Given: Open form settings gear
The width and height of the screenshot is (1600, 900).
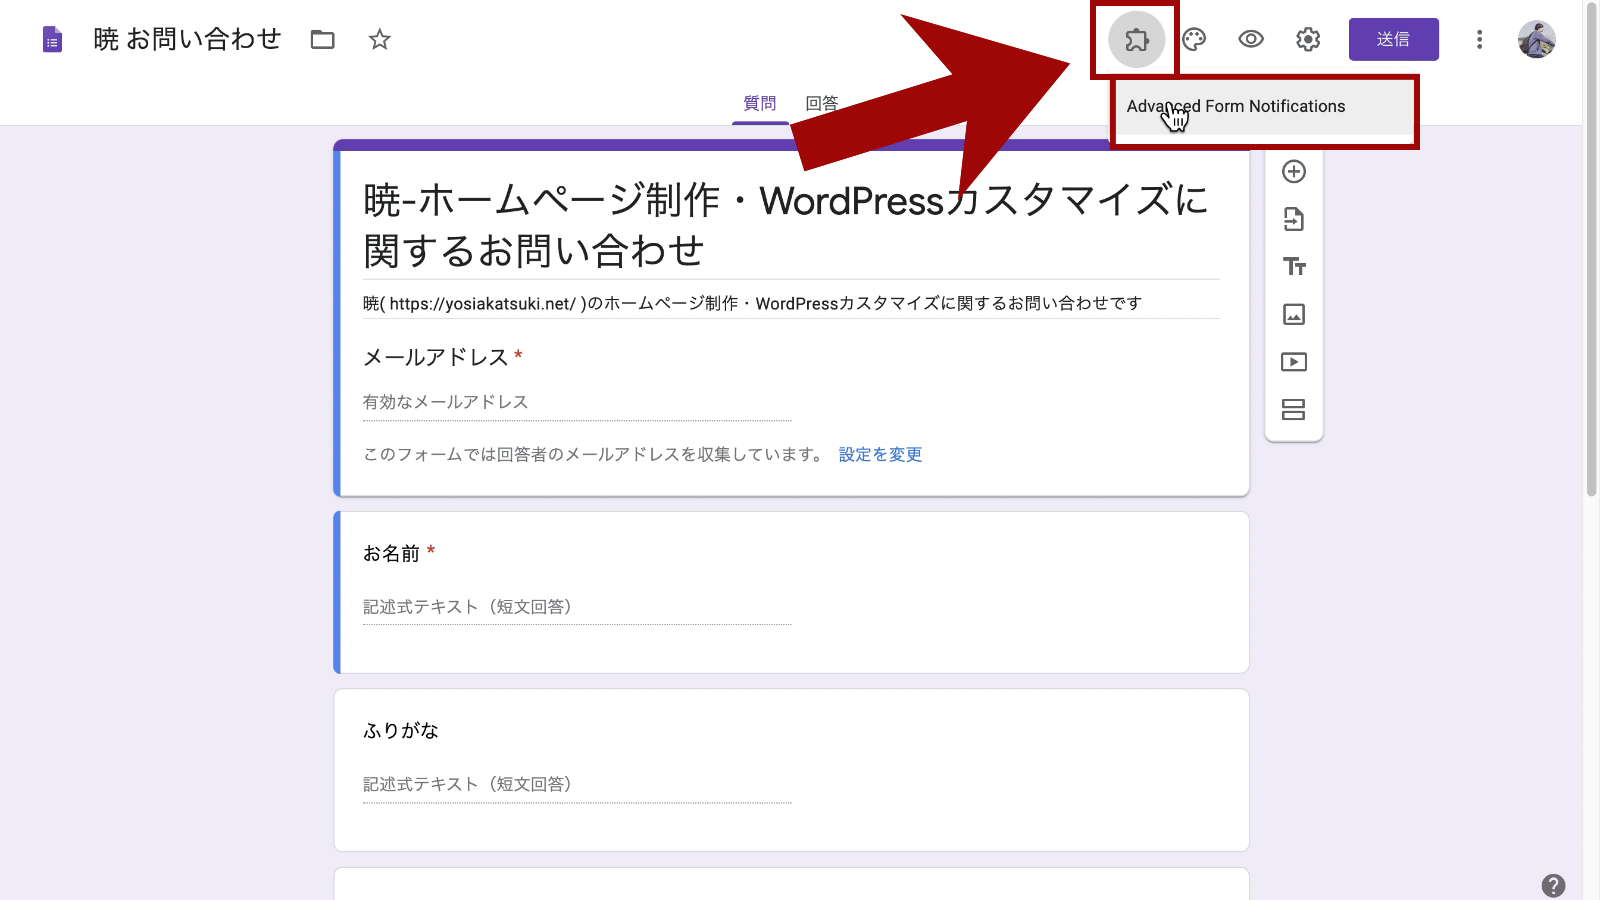Looking at the screenshot, I should pos(1308,39).
